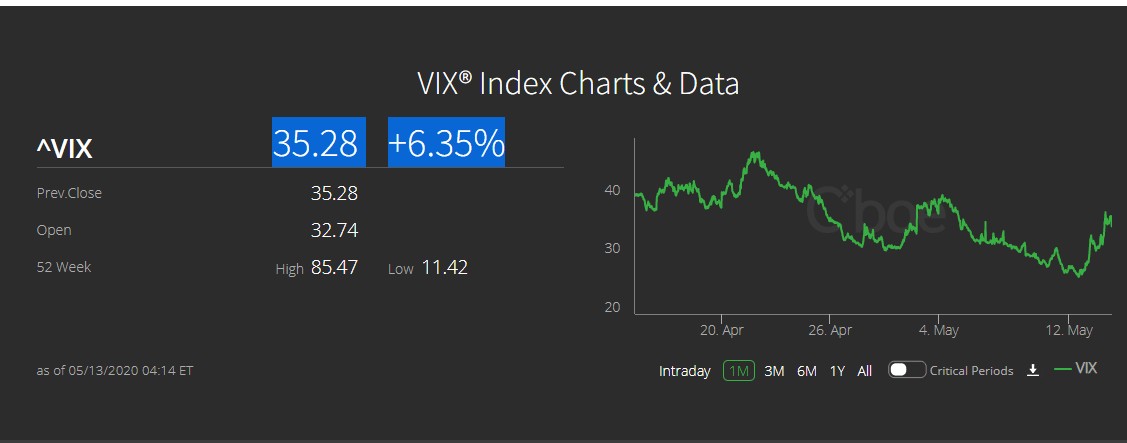Image resolution: width=1127 pixels, height=443 pixels.
Task: Select the Intraday time range
Action: tap(684, 371)
